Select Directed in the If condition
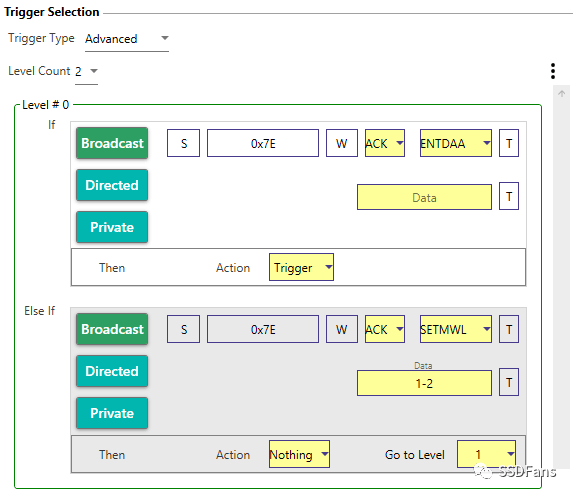 coord(112,185)
